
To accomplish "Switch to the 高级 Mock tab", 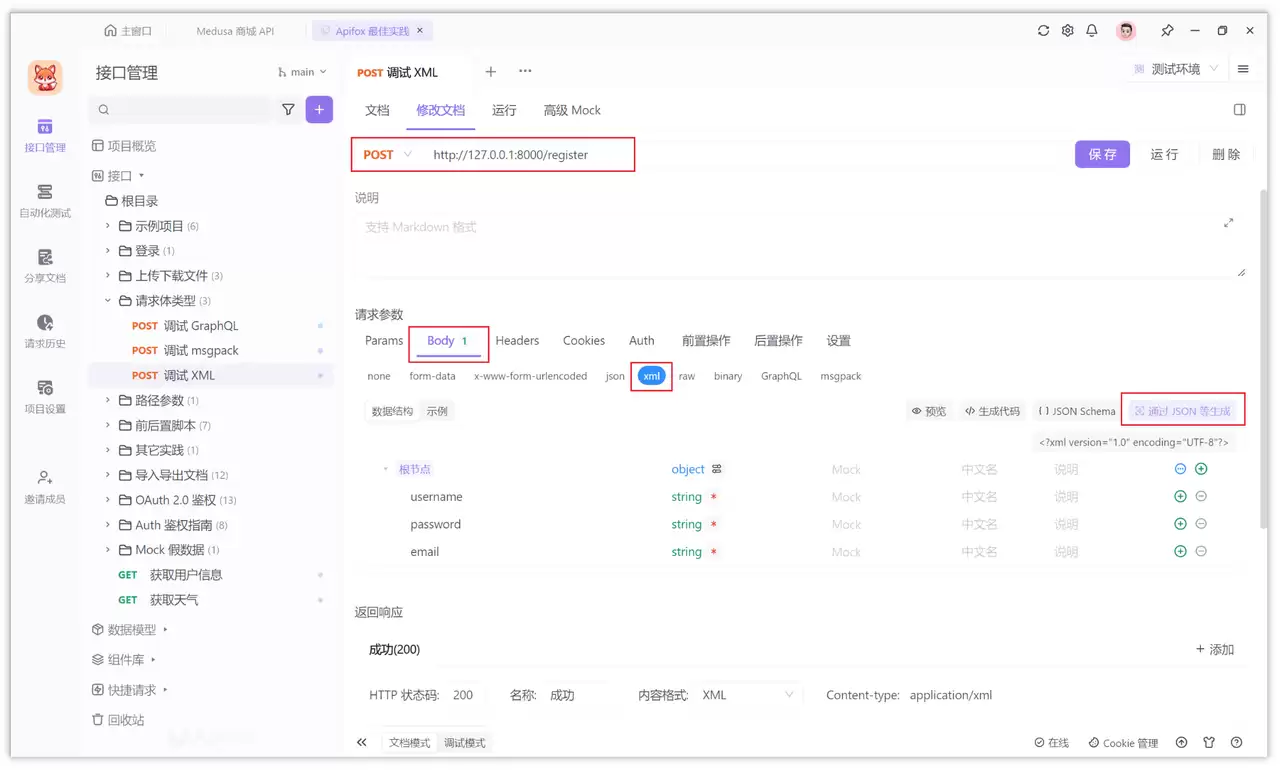I will pos(572,110).
